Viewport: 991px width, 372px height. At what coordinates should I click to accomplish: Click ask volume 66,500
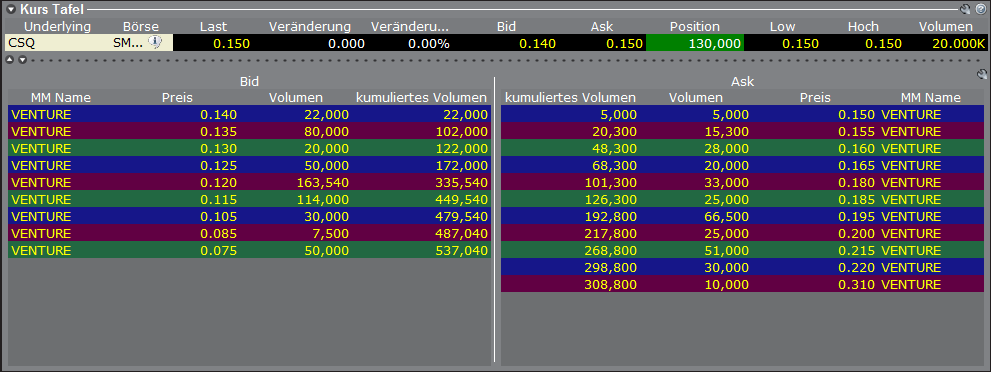727,217
